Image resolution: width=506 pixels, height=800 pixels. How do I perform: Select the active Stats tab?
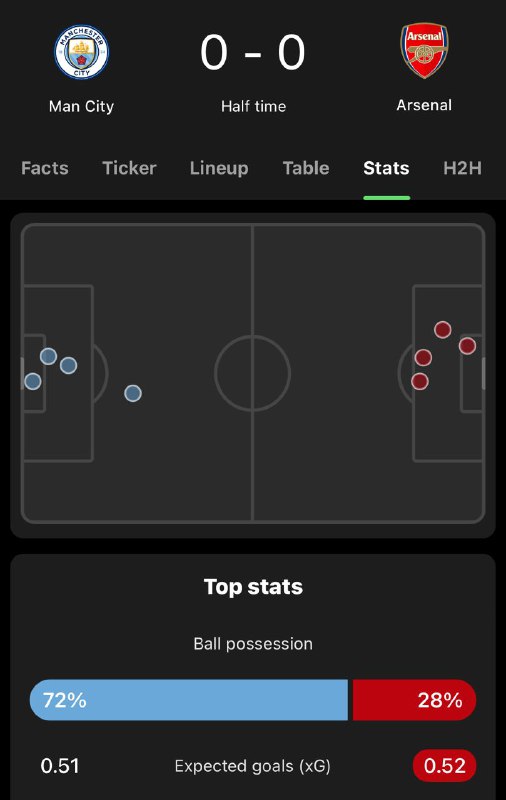coord(386,168)
